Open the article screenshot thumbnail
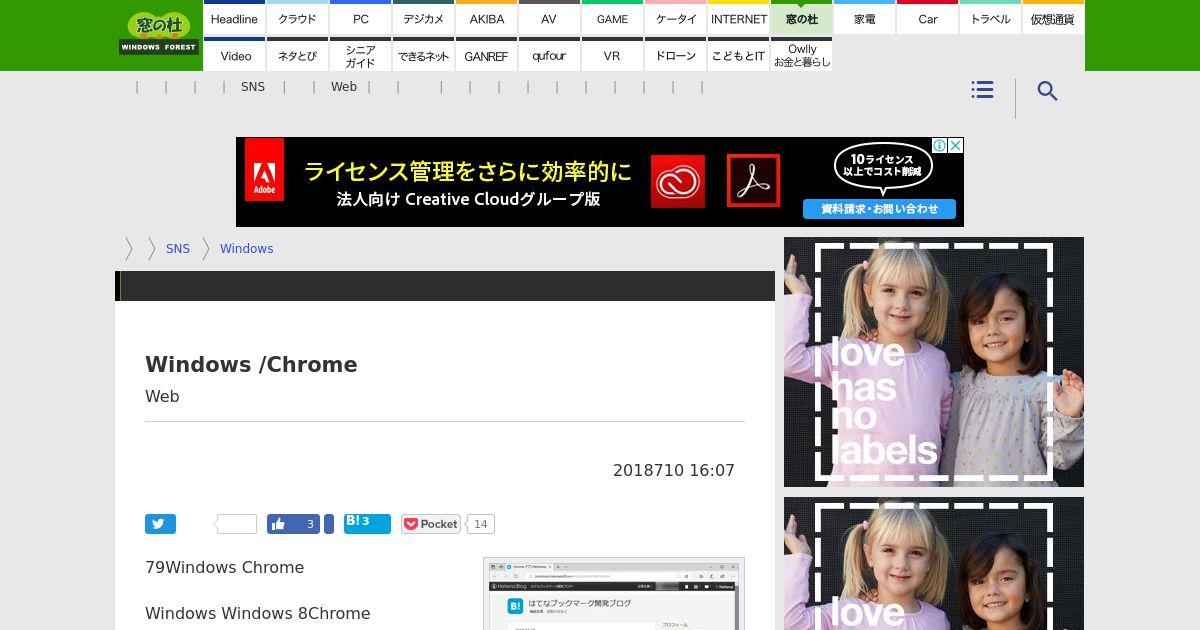This screenshot has width=1200, height=630. pyautogui.click(x=614, y=594)
